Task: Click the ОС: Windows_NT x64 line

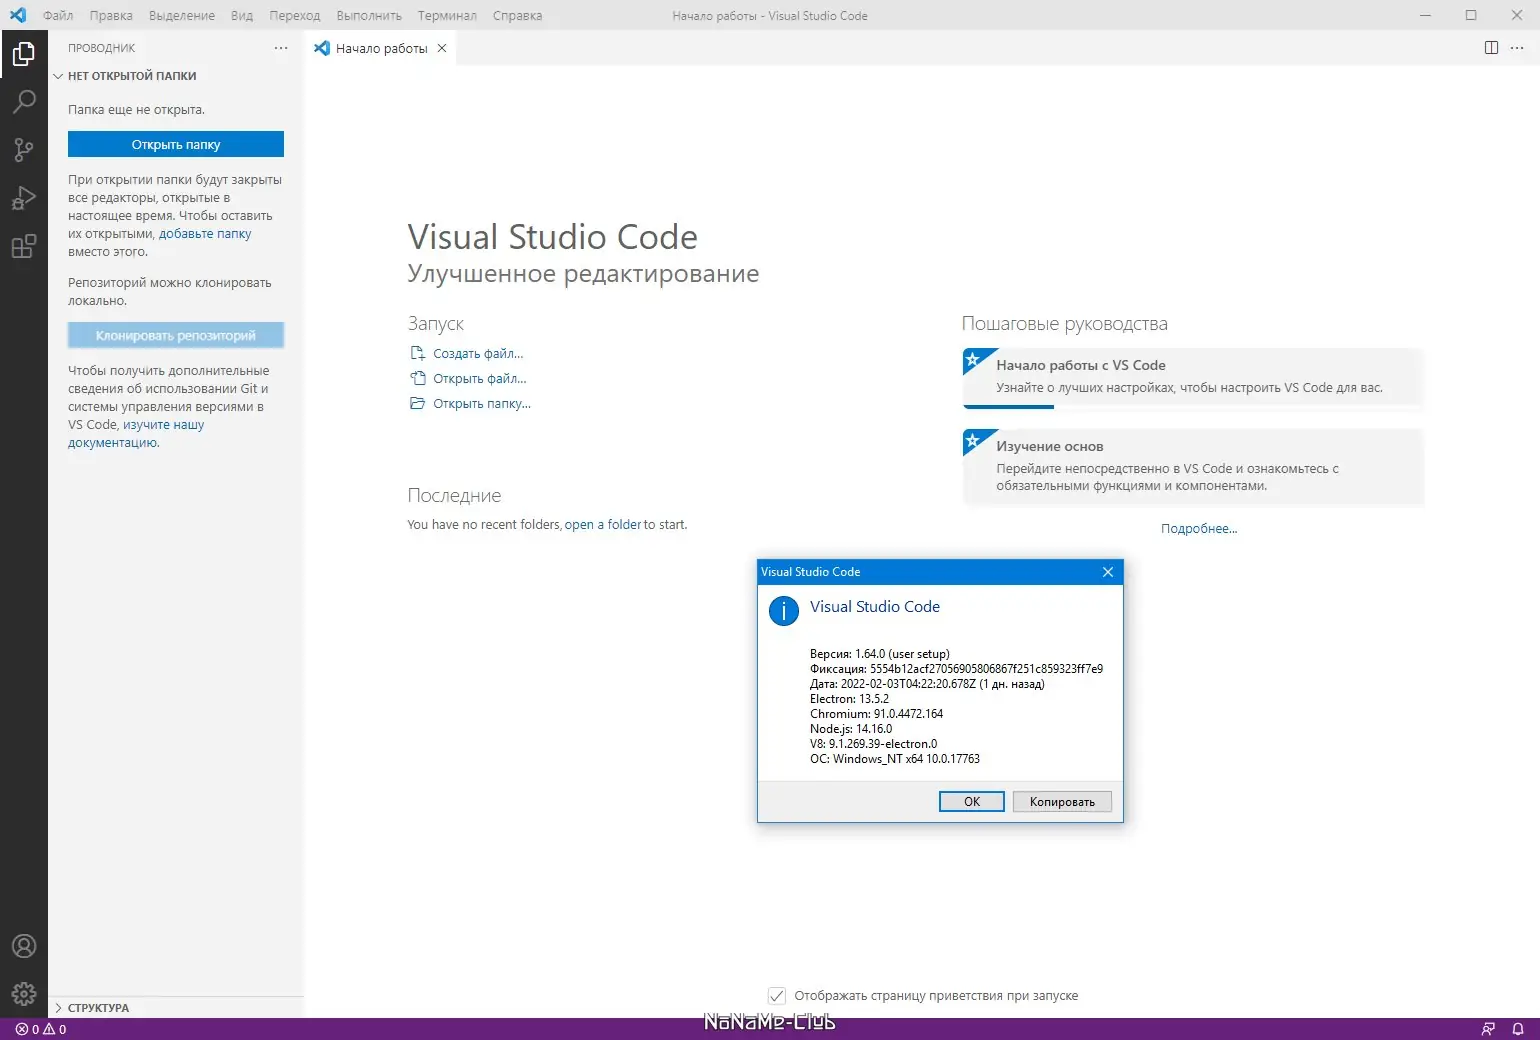Action: [x=895, y=759]
